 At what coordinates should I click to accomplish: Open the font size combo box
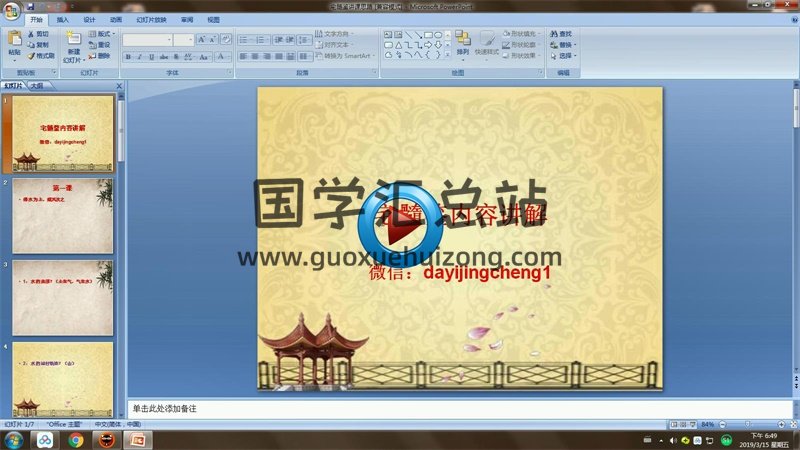[x=183, y=39]
